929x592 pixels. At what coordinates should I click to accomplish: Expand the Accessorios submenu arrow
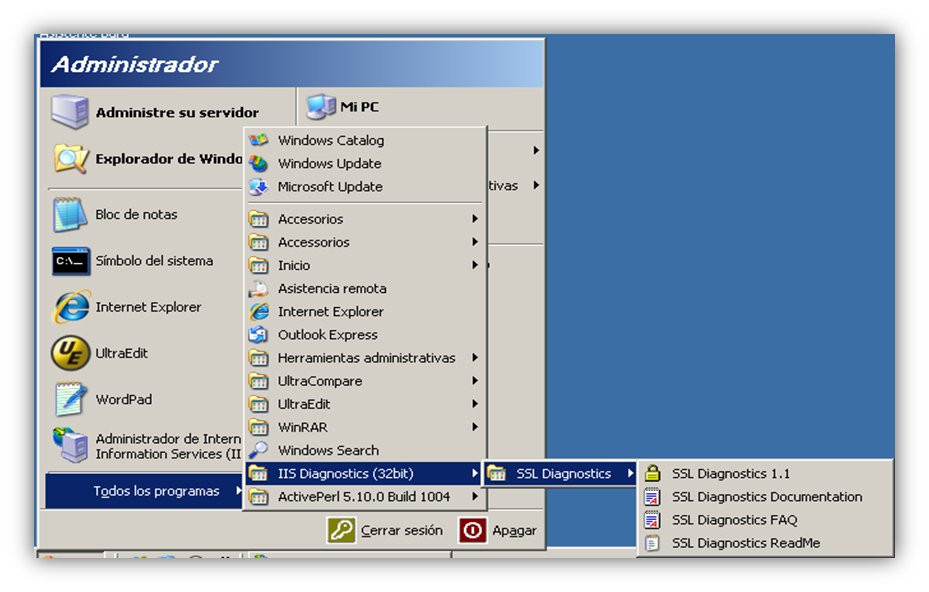pyautogui.click(x=475, y=242)
